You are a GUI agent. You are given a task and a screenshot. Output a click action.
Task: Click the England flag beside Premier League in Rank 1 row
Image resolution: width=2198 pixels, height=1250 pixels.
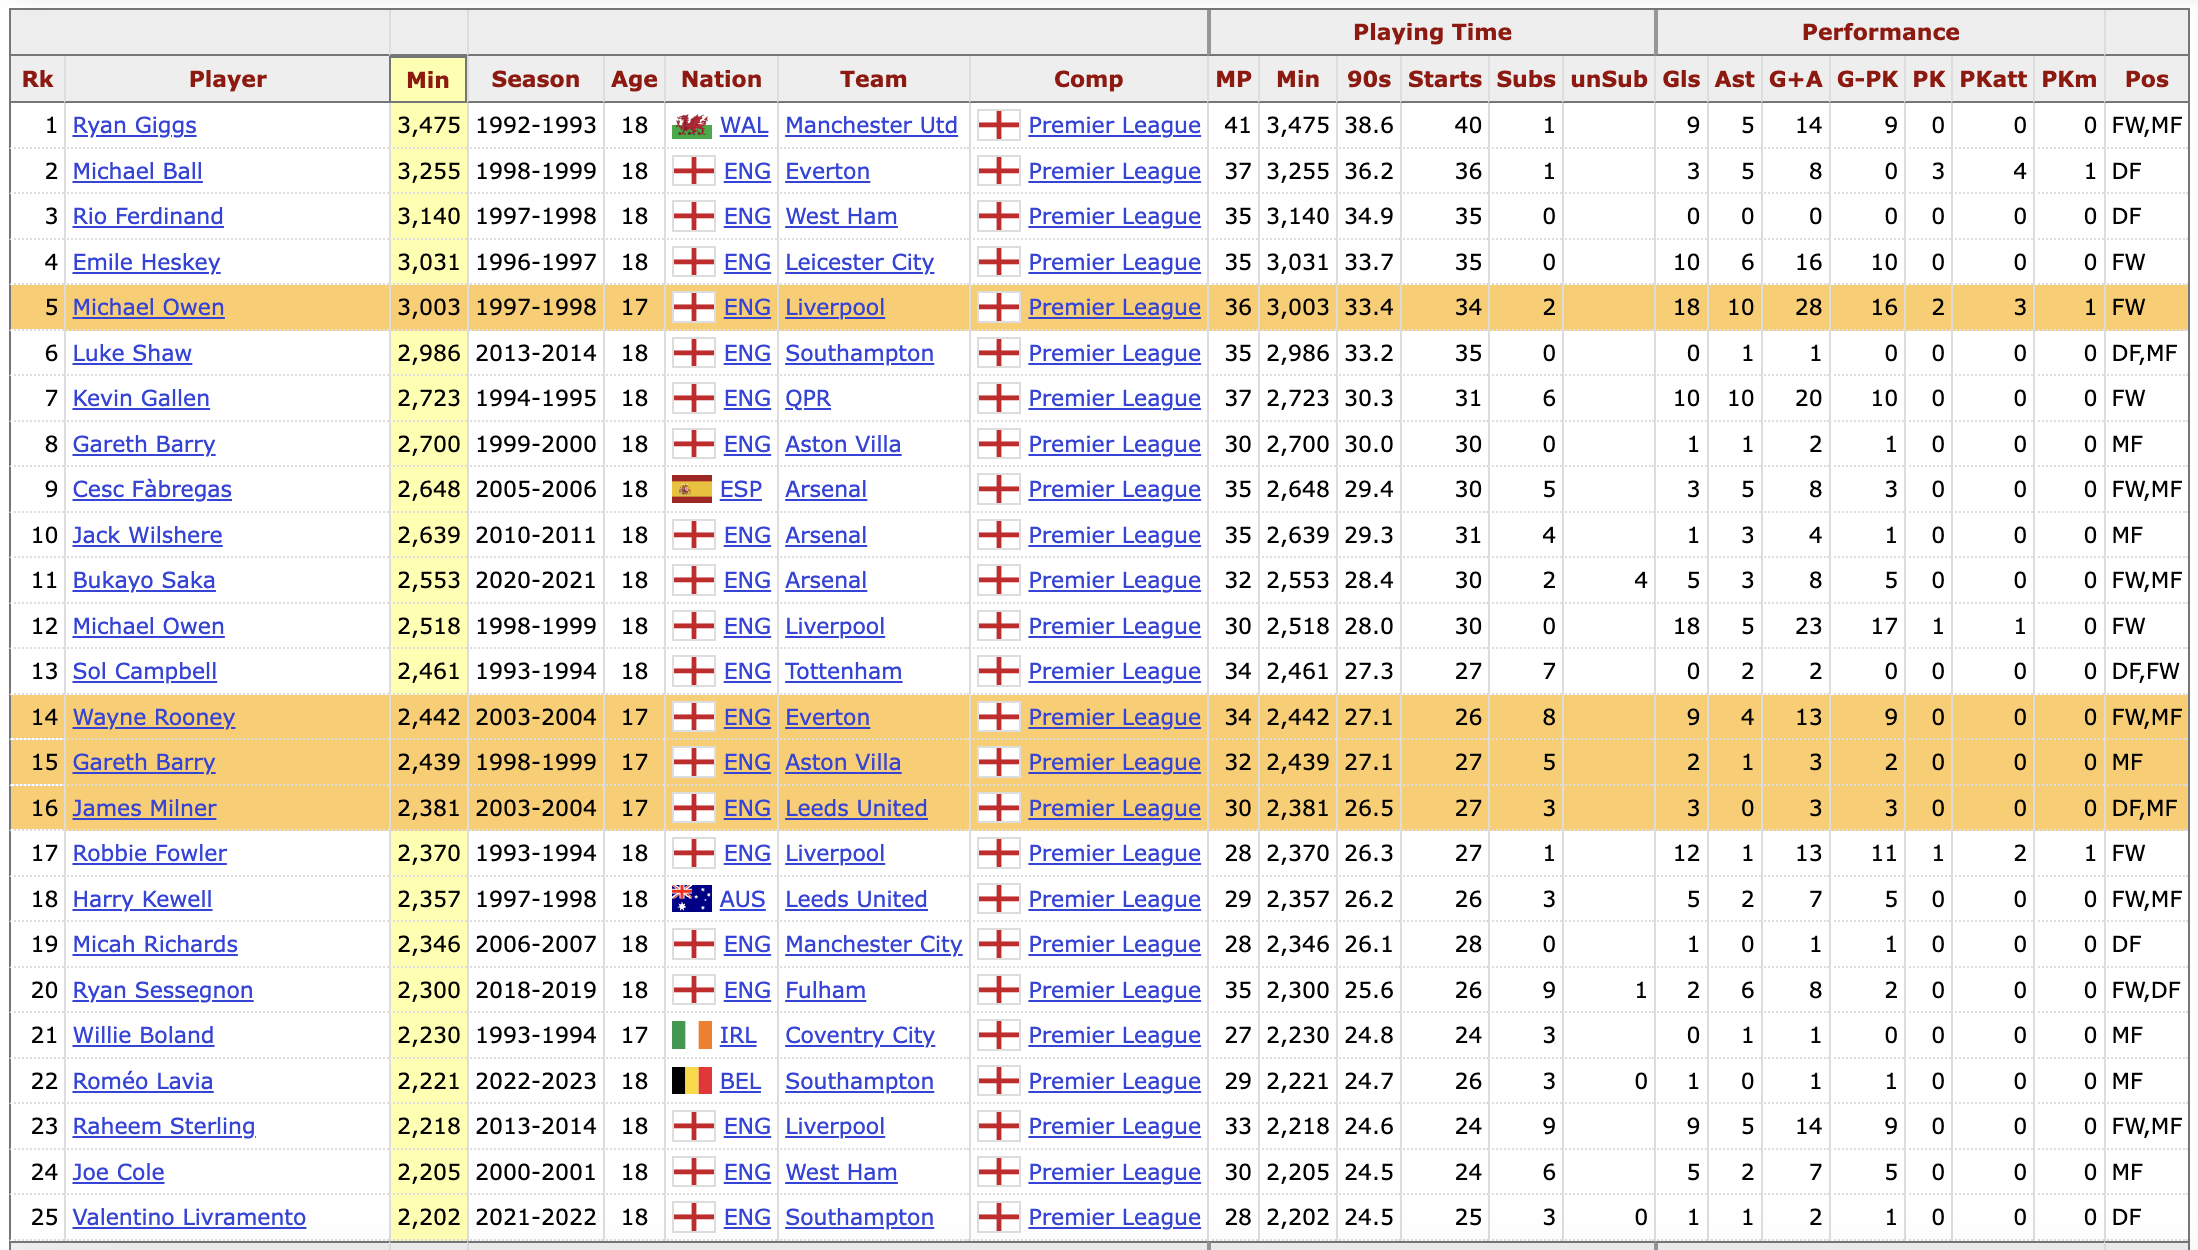(998, 126)
